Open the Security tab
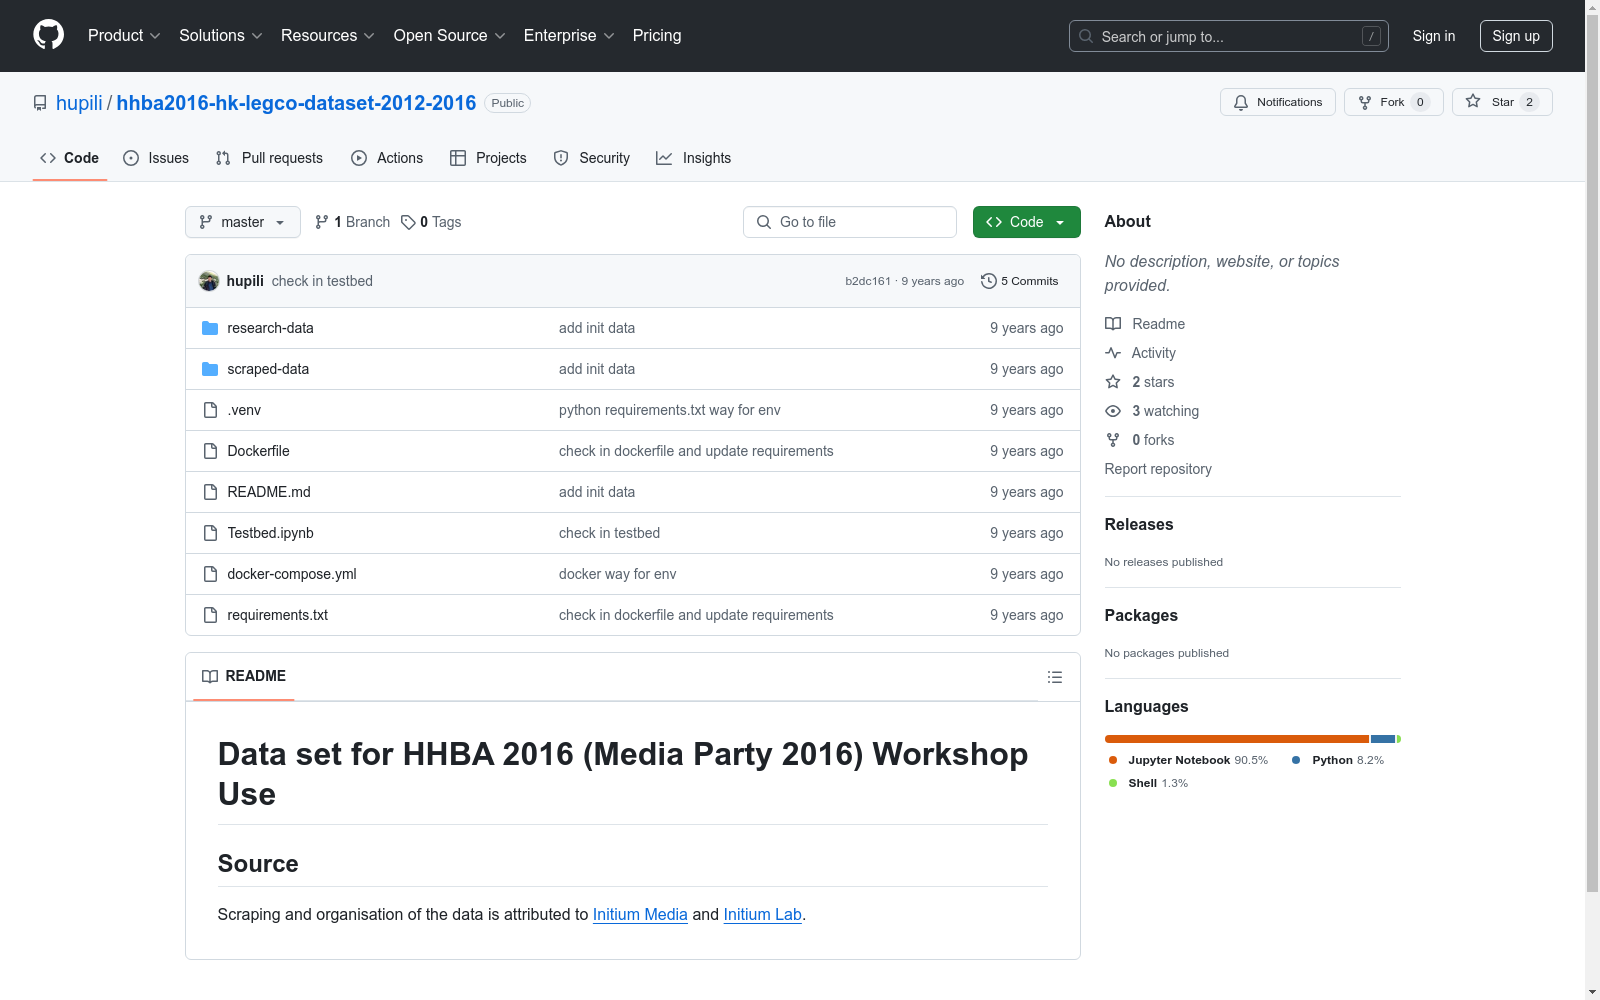This screenshot has width=1600, height=1000. tap(592, 158)
